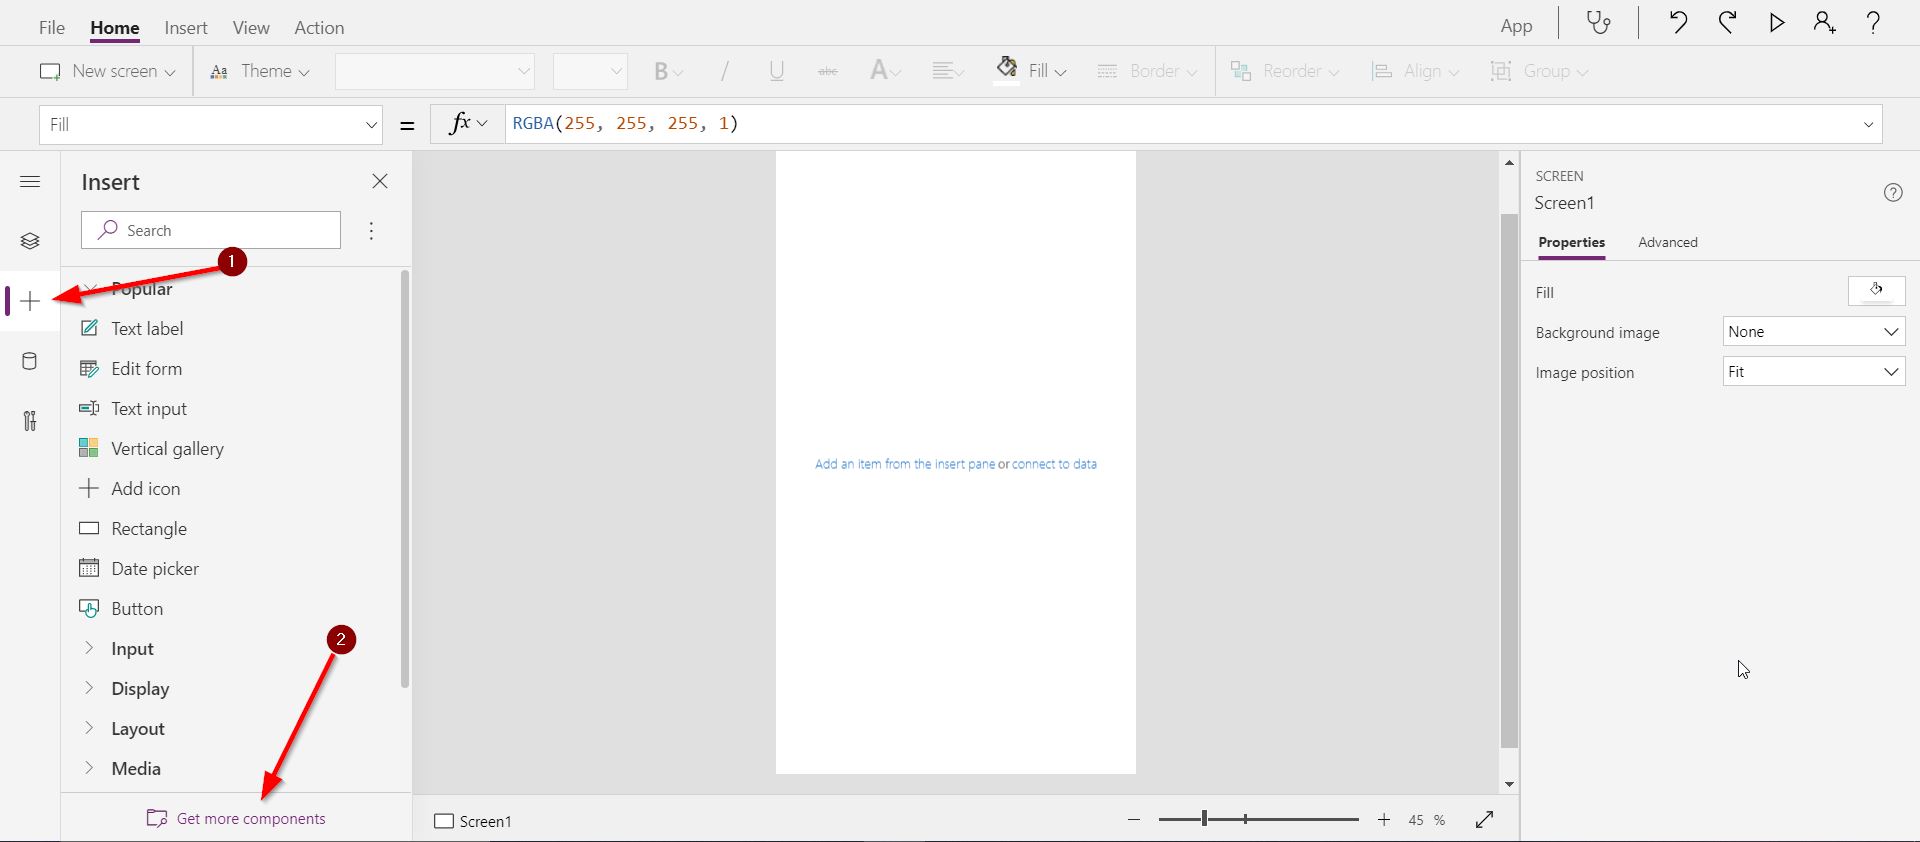Open the Data sources cylinder icon
Viewport: 1920px width, 842px height.
[30, 361]
